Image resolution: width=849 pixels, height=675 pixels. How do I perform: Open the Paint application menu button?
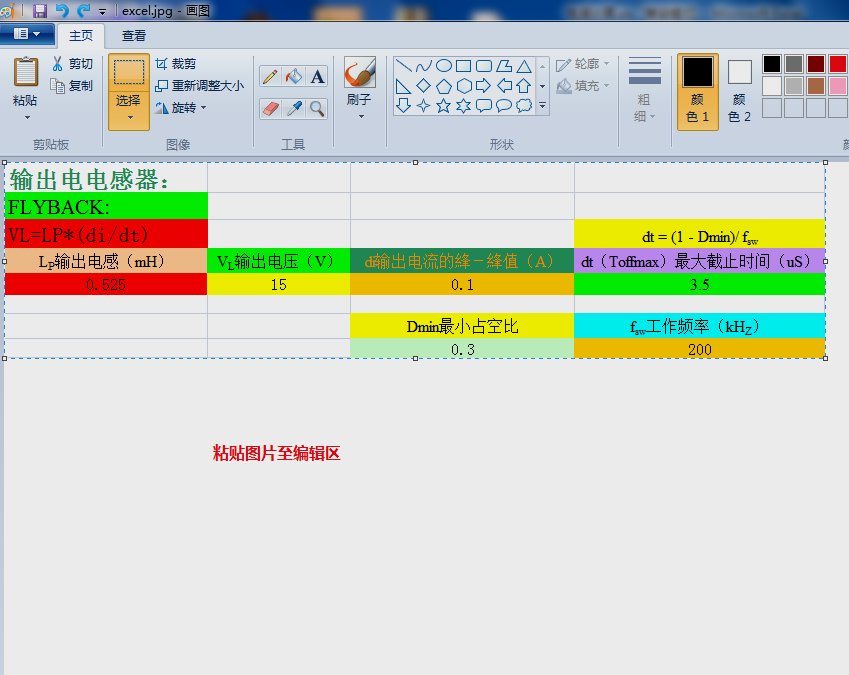(x=27, y=34)
